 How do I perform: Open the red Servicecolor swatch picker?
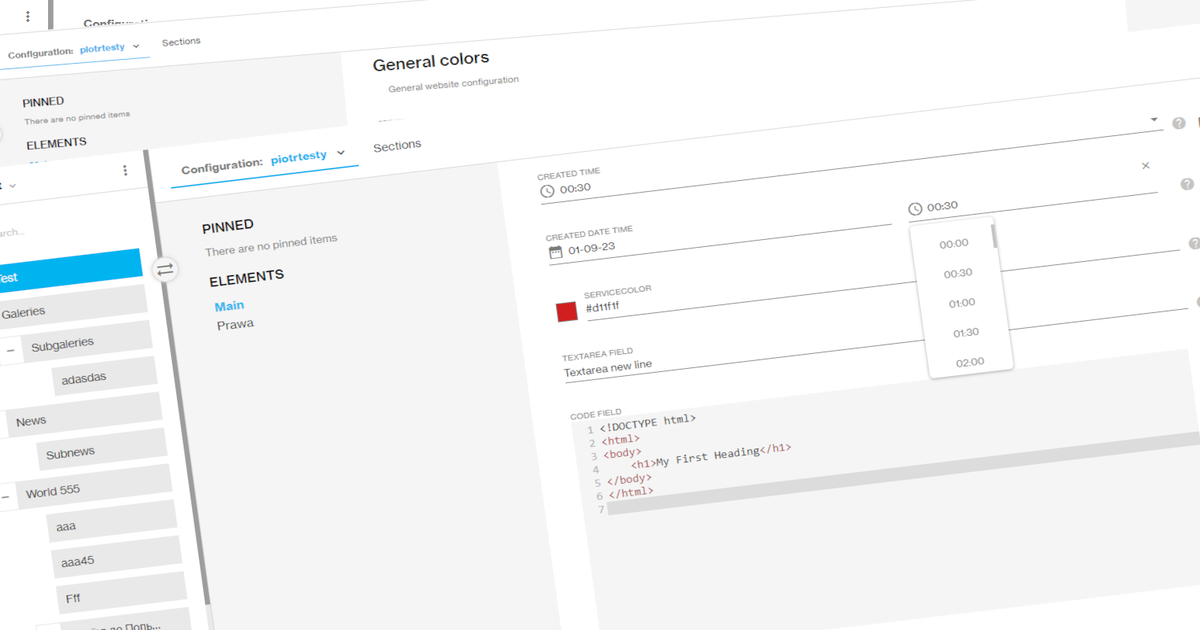pyautogui.click(x=567, y=311)
